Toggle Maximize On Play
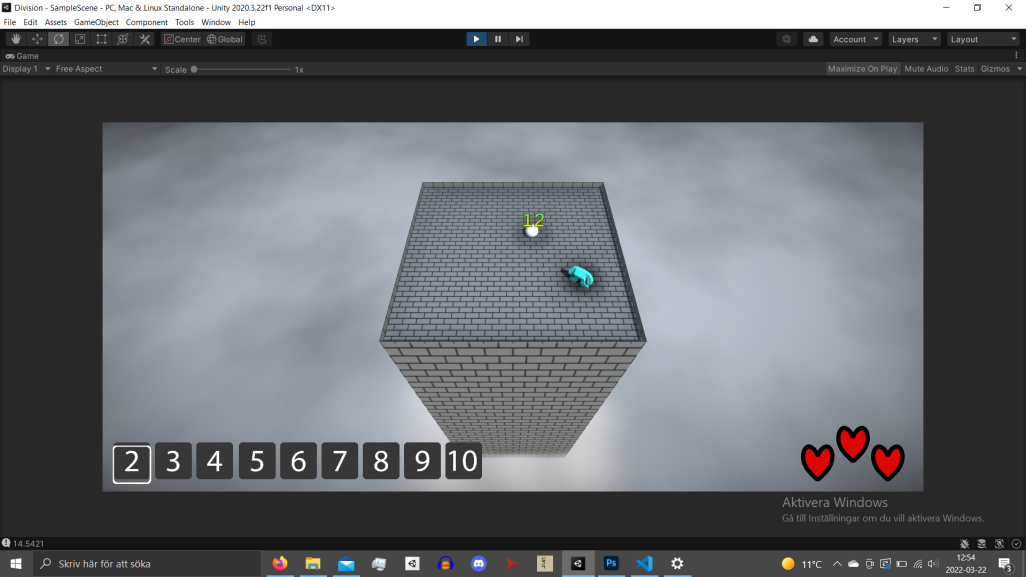 (862, 69)
